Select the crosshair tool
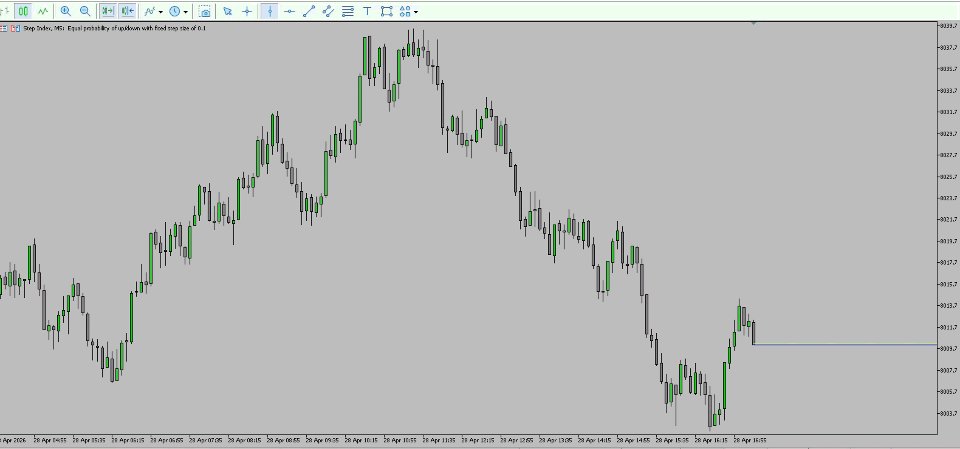The width and height of the screenshot is (960, 449). (247, 11)
